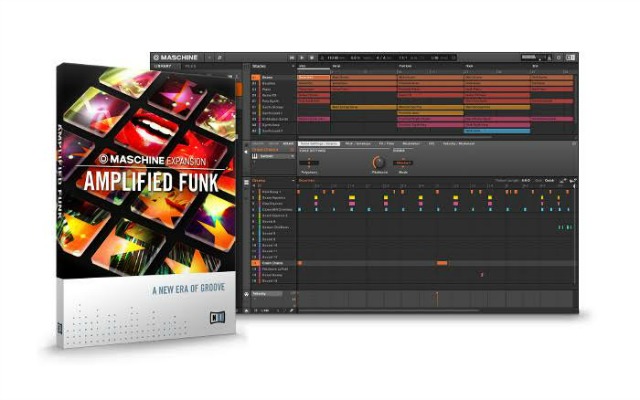Viewport: 640px width, 400px height.
Task: Open the settings icon in the top-right header
Action: (559, 58)
